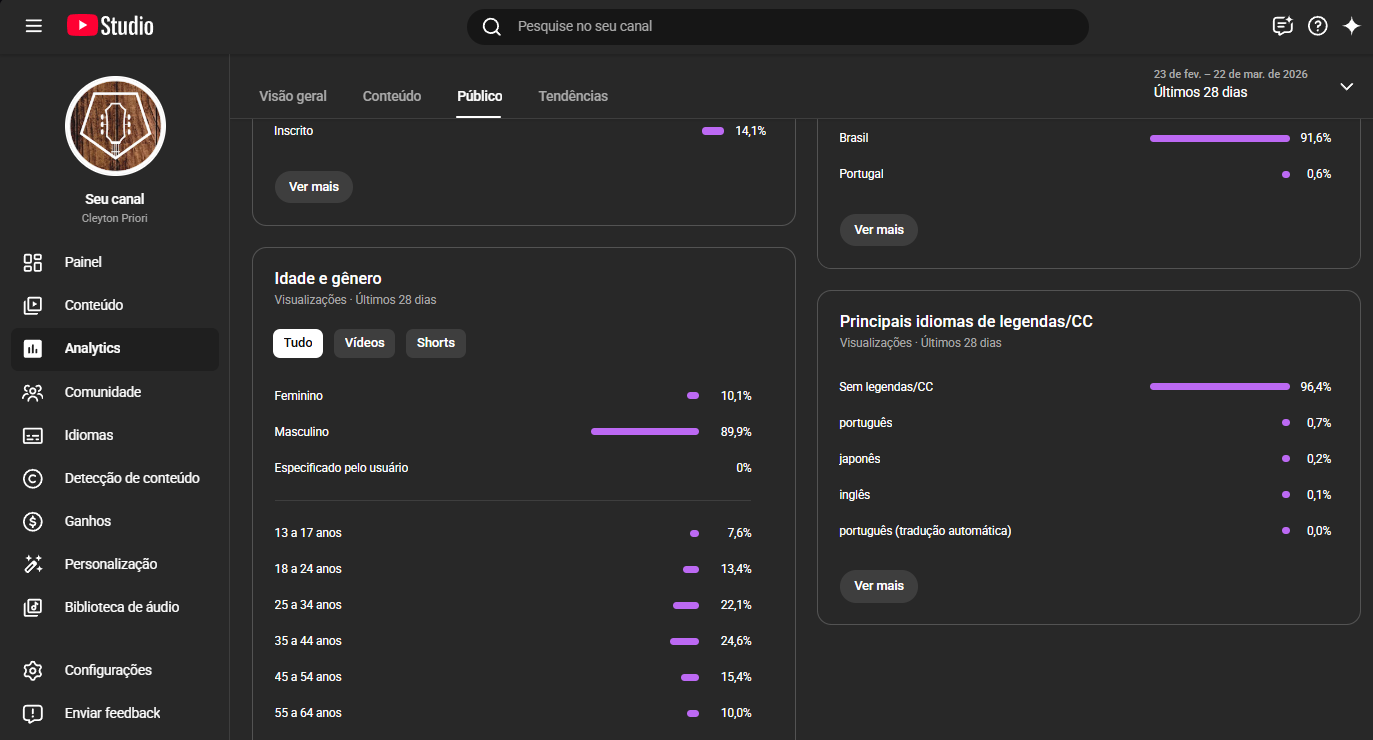The image size is (1373, 740).
Task: Open the Help question mark icon
Action: coord(1317,26)
